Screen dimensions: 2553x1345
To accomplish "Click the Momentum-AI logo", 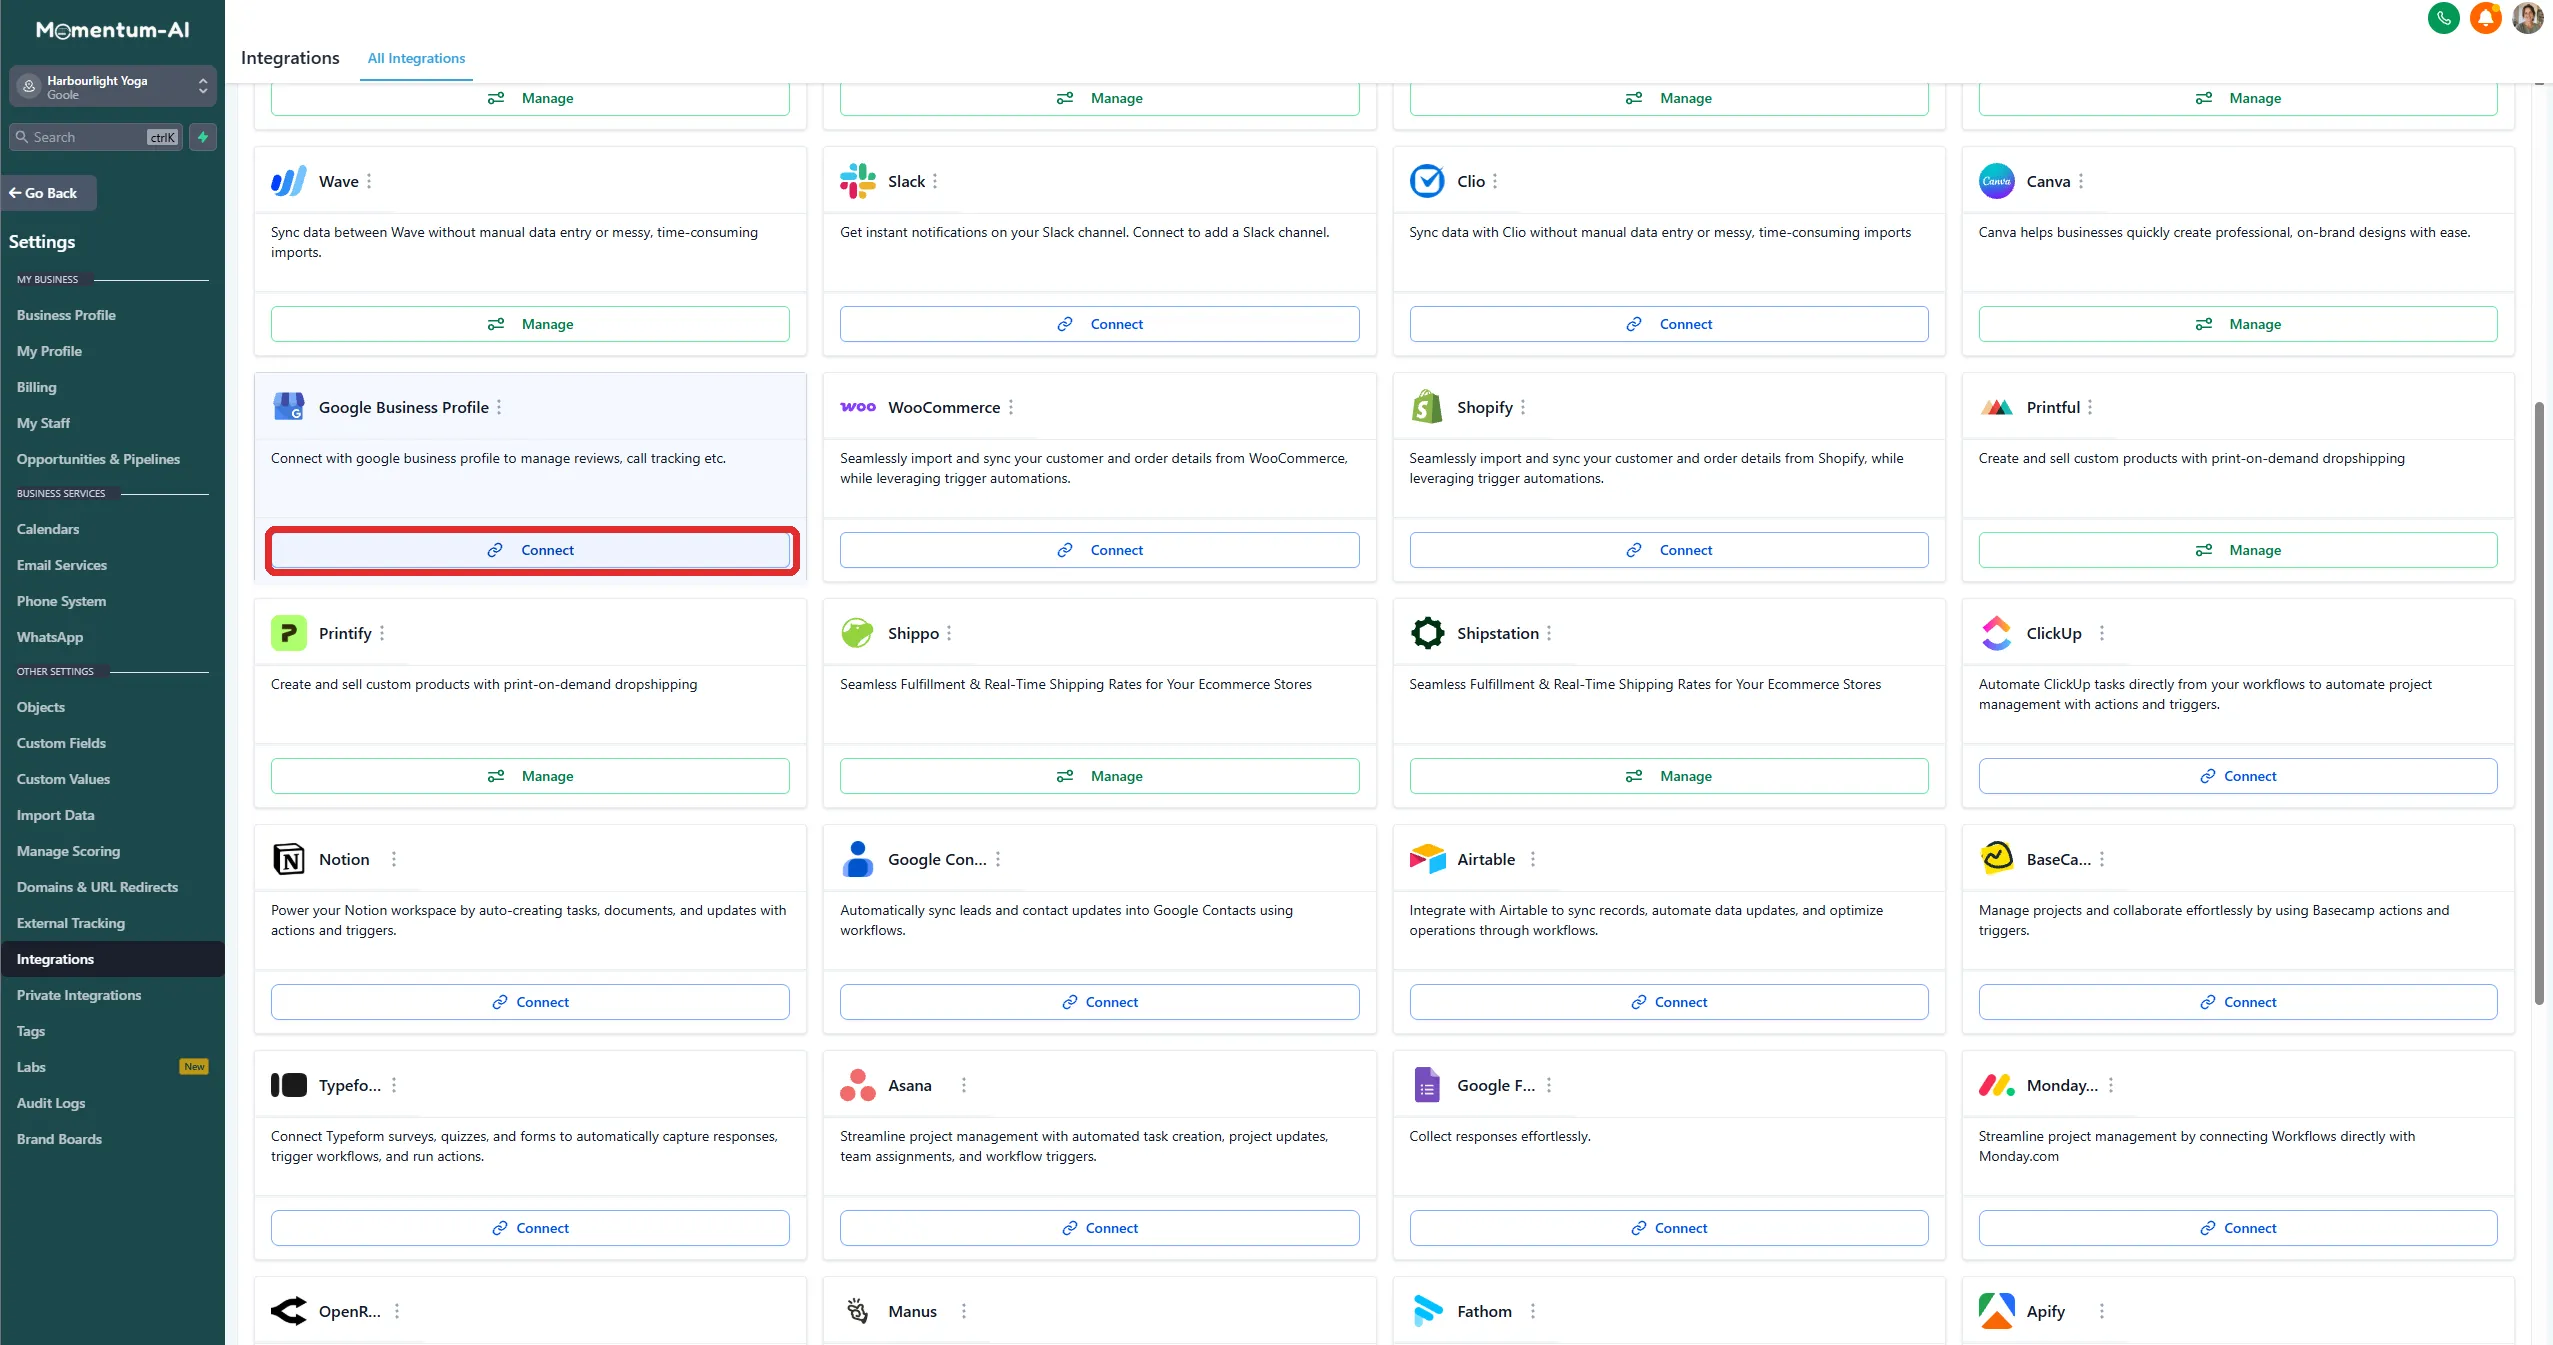I will (x=113, y=30).
